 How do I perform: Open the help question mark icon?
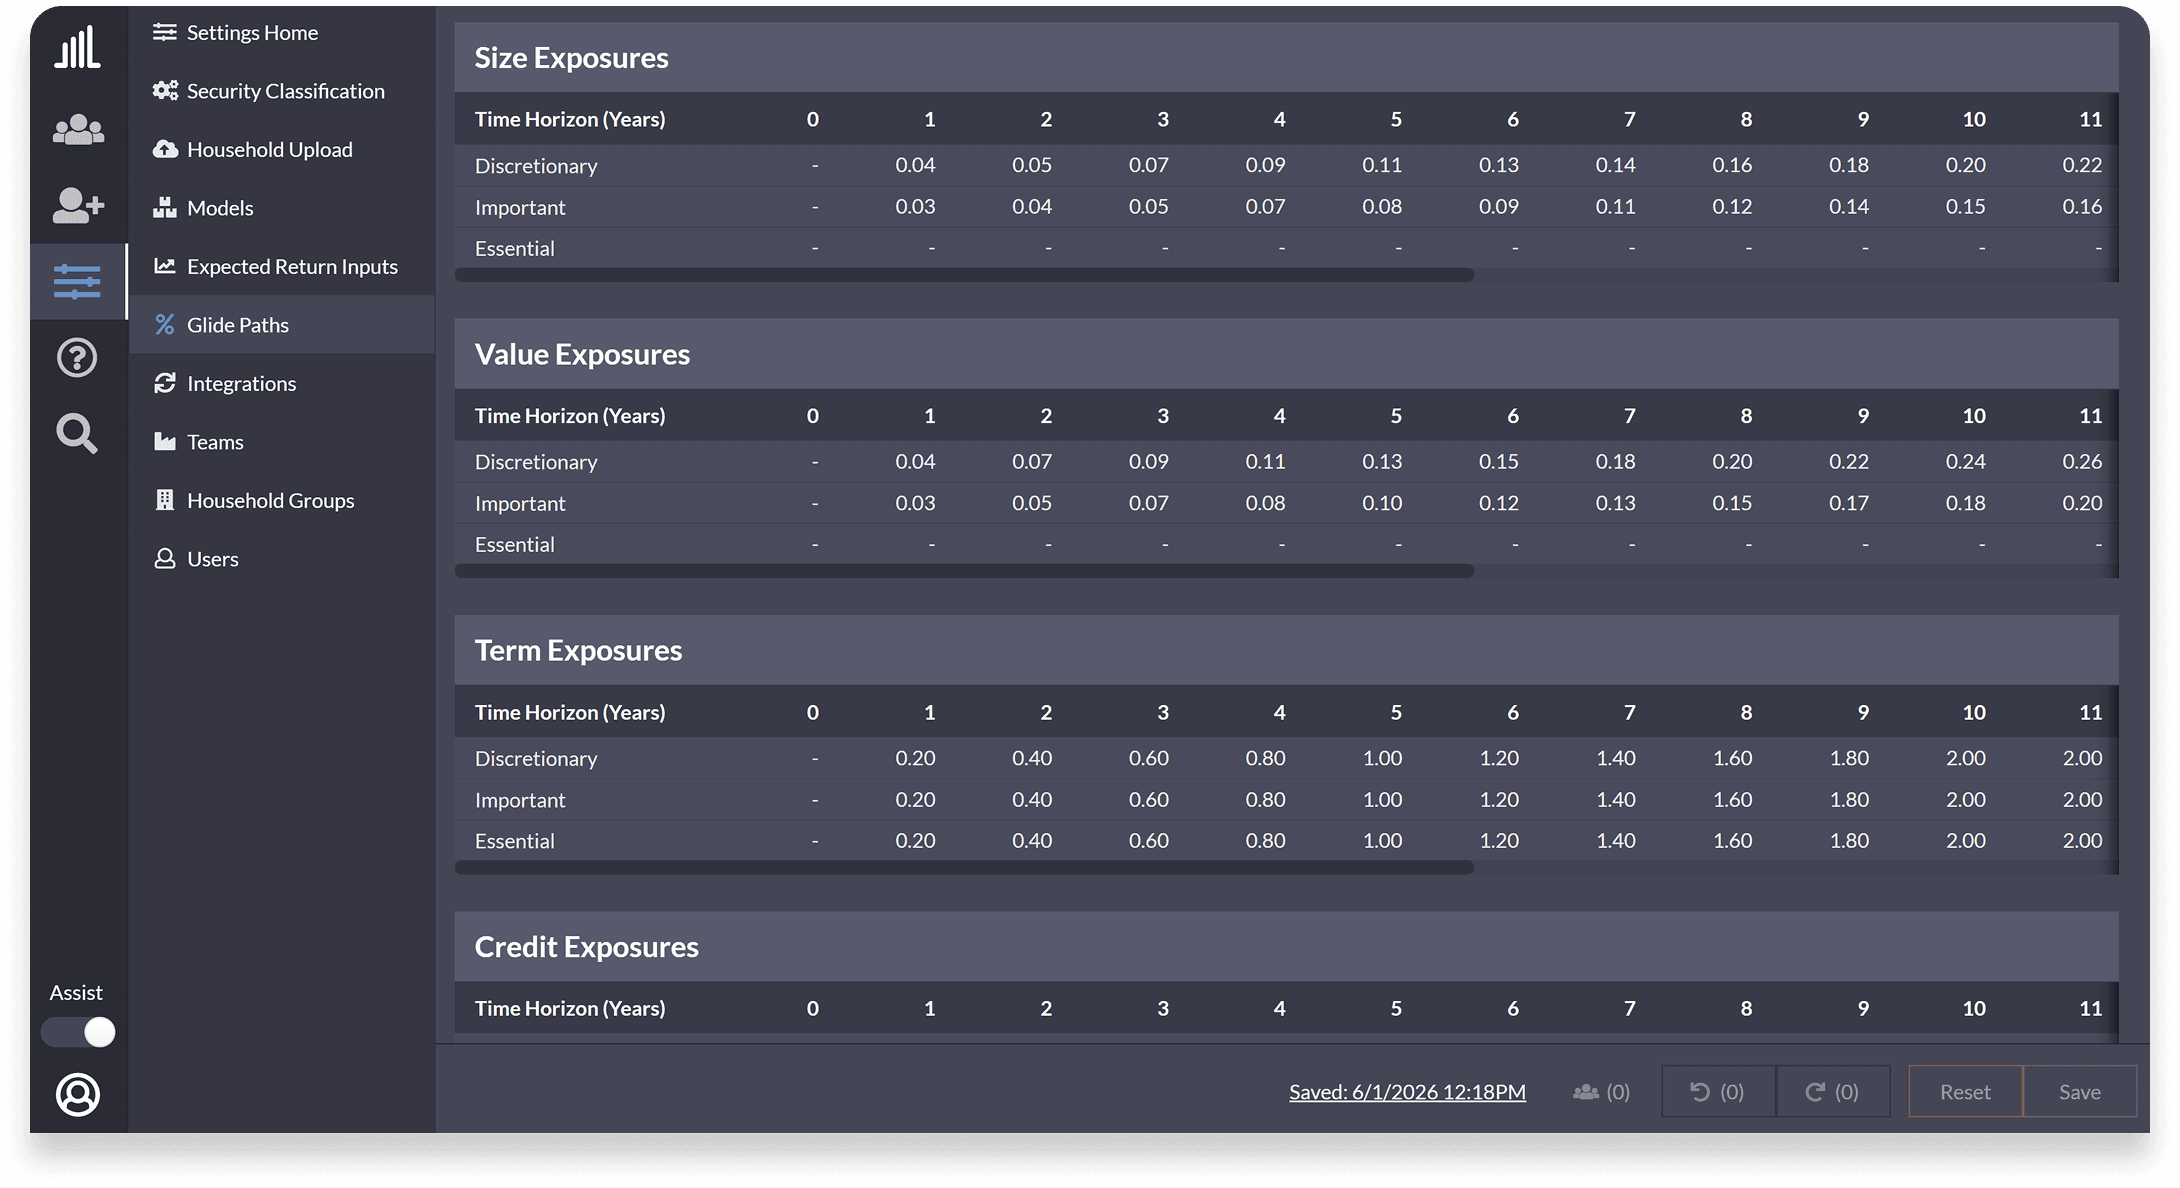pos(77,357)
